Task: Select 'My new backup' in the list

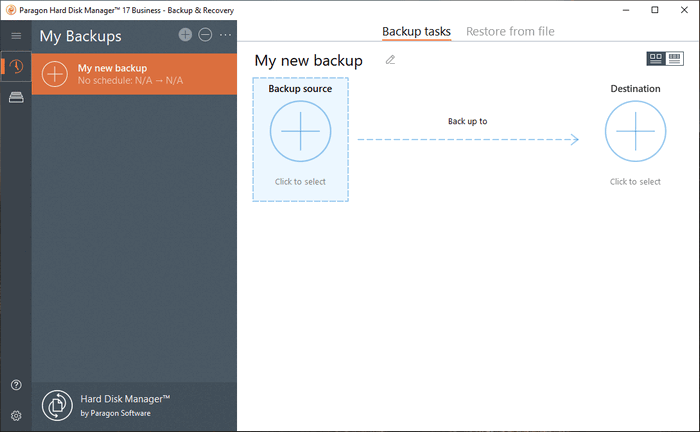Action: click(x=135, y=74)
